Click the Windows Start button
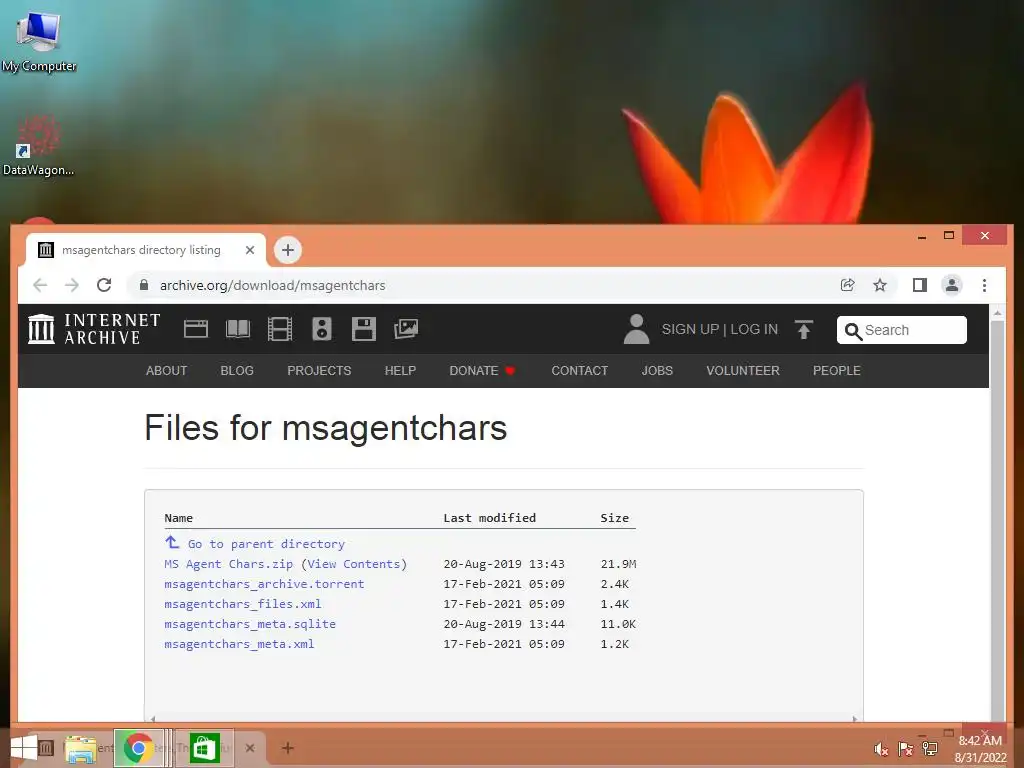The image size is (1024, 768). [24, 748]
